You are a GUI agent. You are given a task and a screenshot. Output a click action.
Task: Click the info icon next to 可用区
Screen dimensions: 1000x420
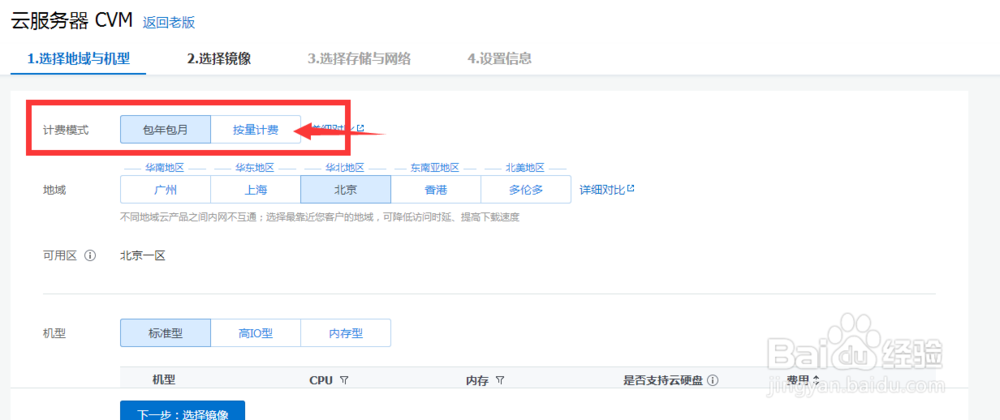coord(90,256)
